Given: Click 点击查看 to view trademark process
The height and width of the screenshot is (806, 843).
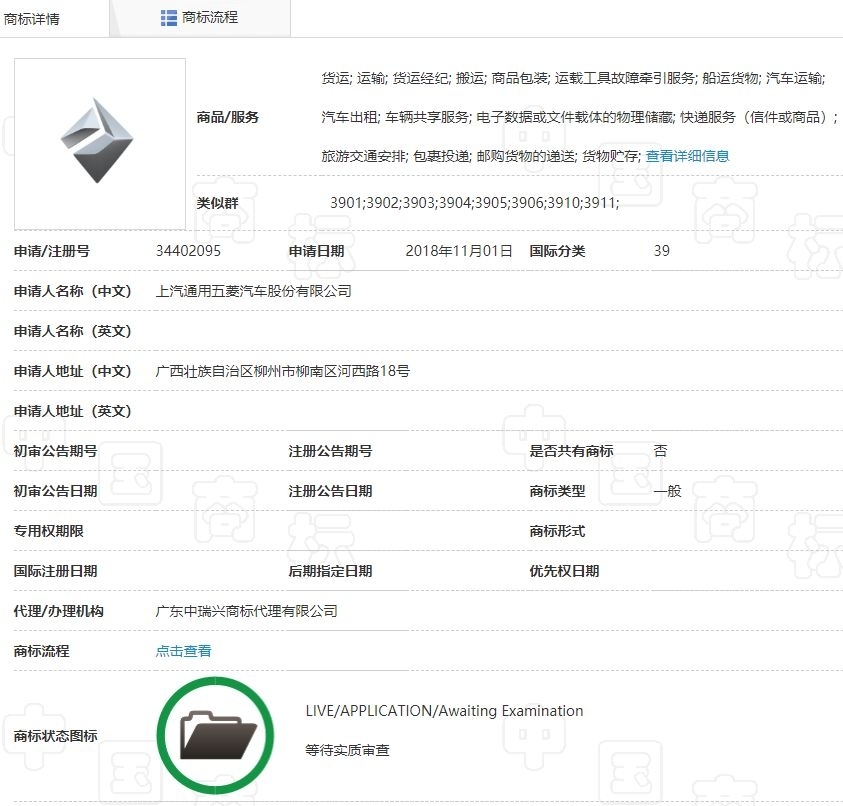Looking at the screenshot, I should pyautogui.click(x=183, y=650).
